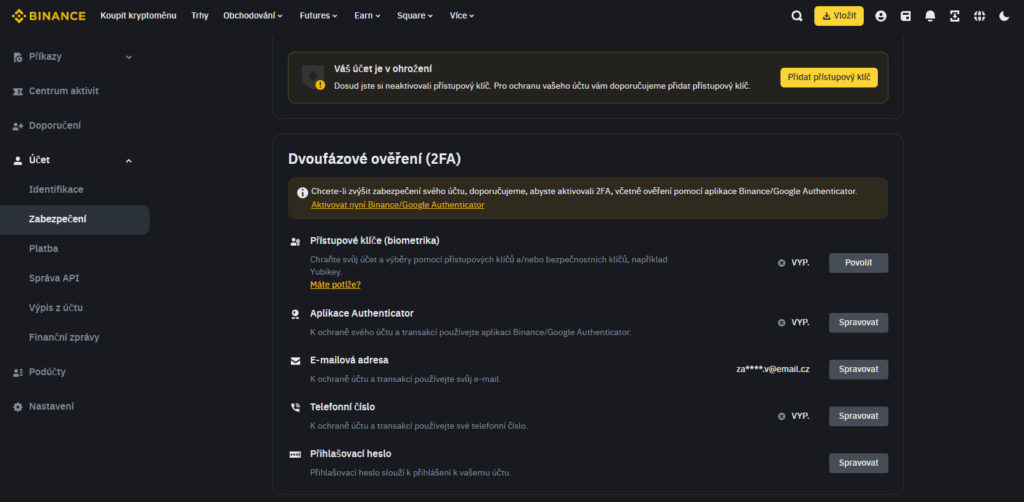Click the info icon in 2FA banner
This screenshot has width=1024, height=502.
(302, 193)
